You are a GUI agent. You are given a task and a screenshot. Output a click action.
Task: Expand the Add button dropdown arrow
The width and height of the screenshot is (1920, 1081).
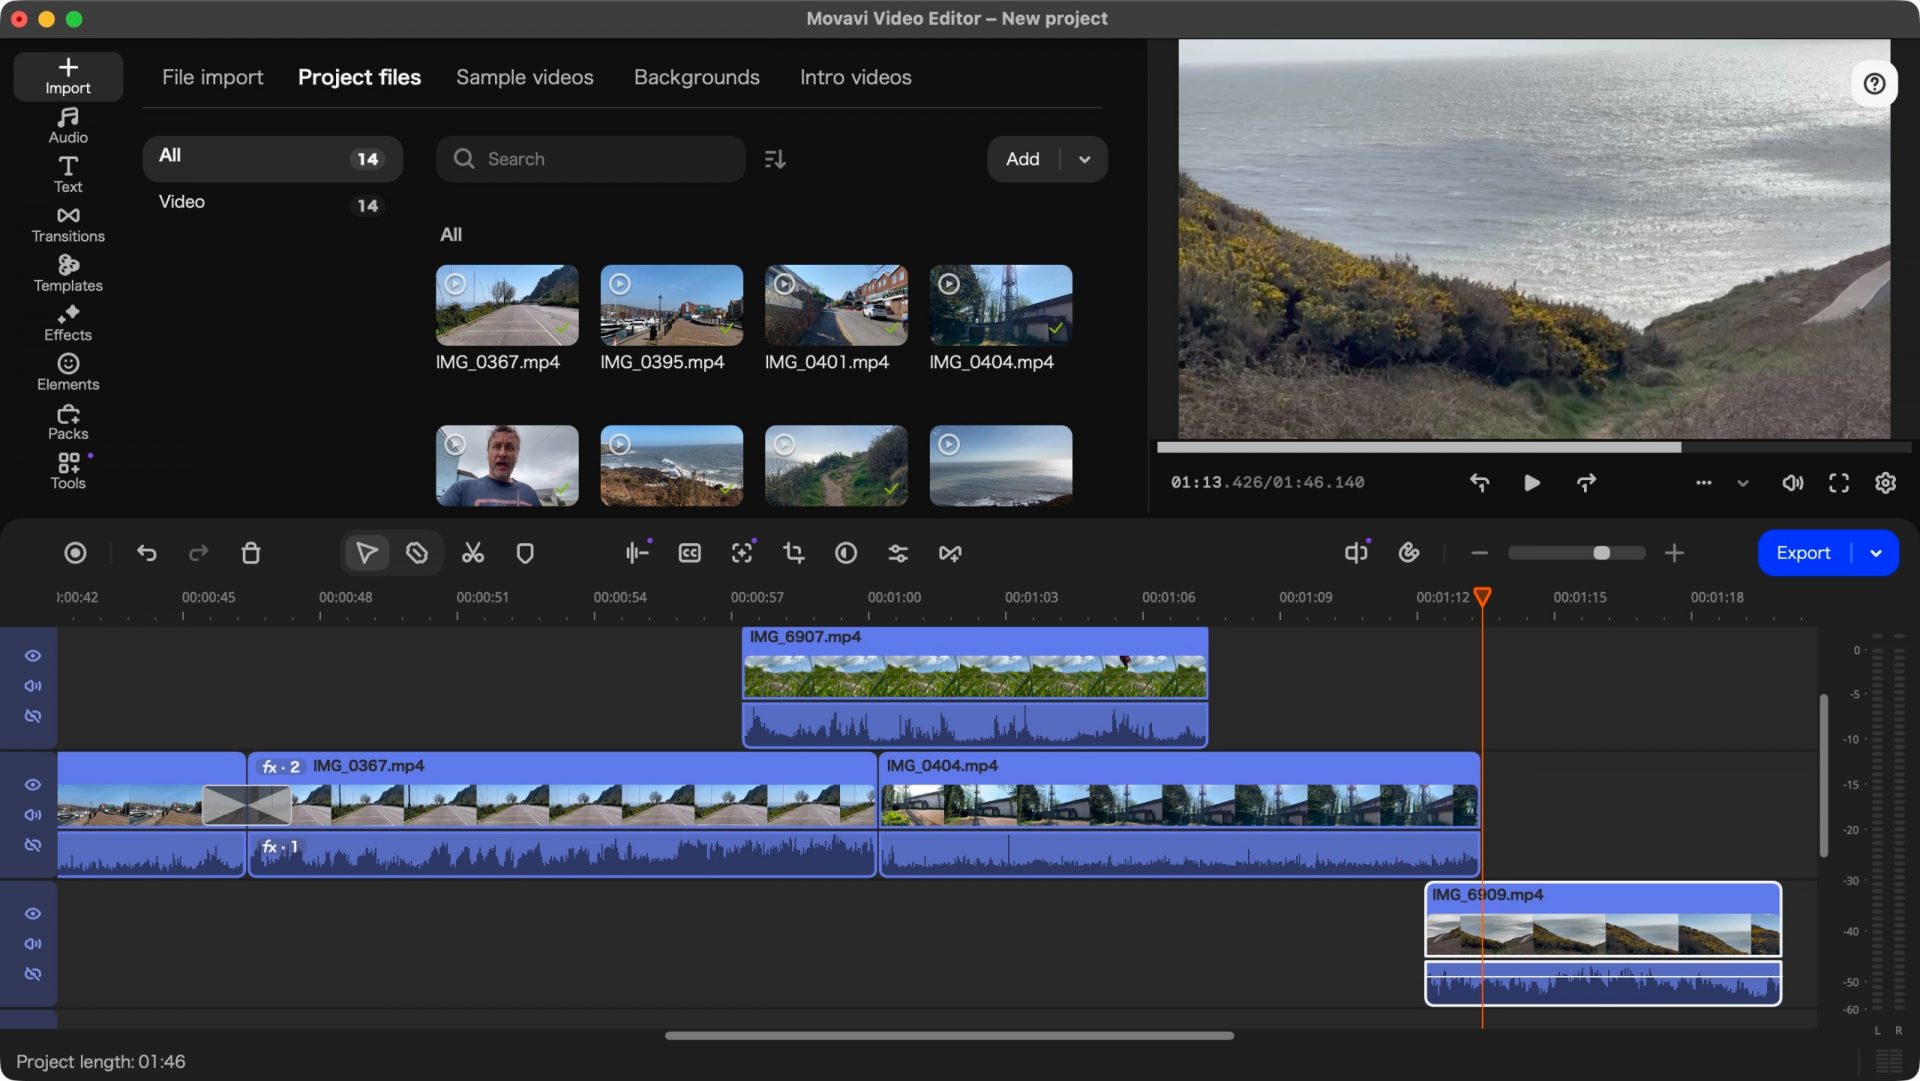(1085, 159)
